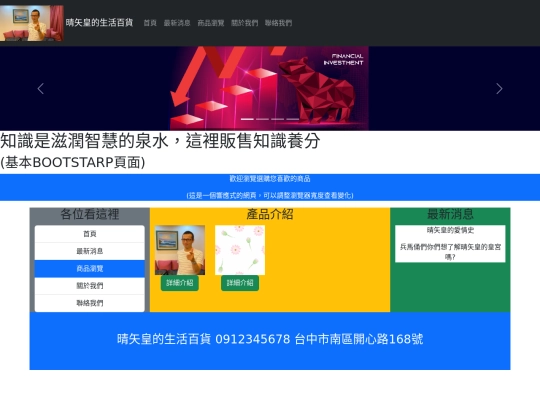The image size is (540, 405).
Task: Open the 晴矢皇的生活百貨 brand link
Action: tap(99, 23)
